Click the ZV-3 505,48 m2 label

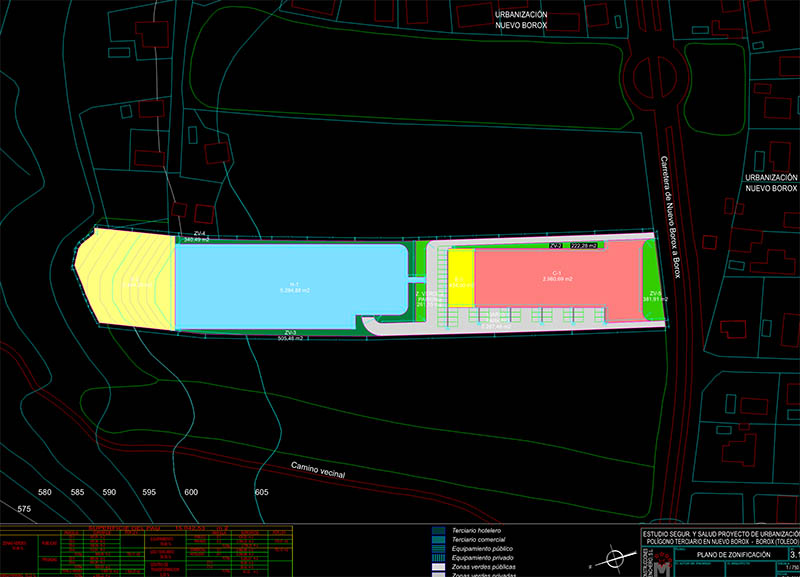click(x=290, y=335)
